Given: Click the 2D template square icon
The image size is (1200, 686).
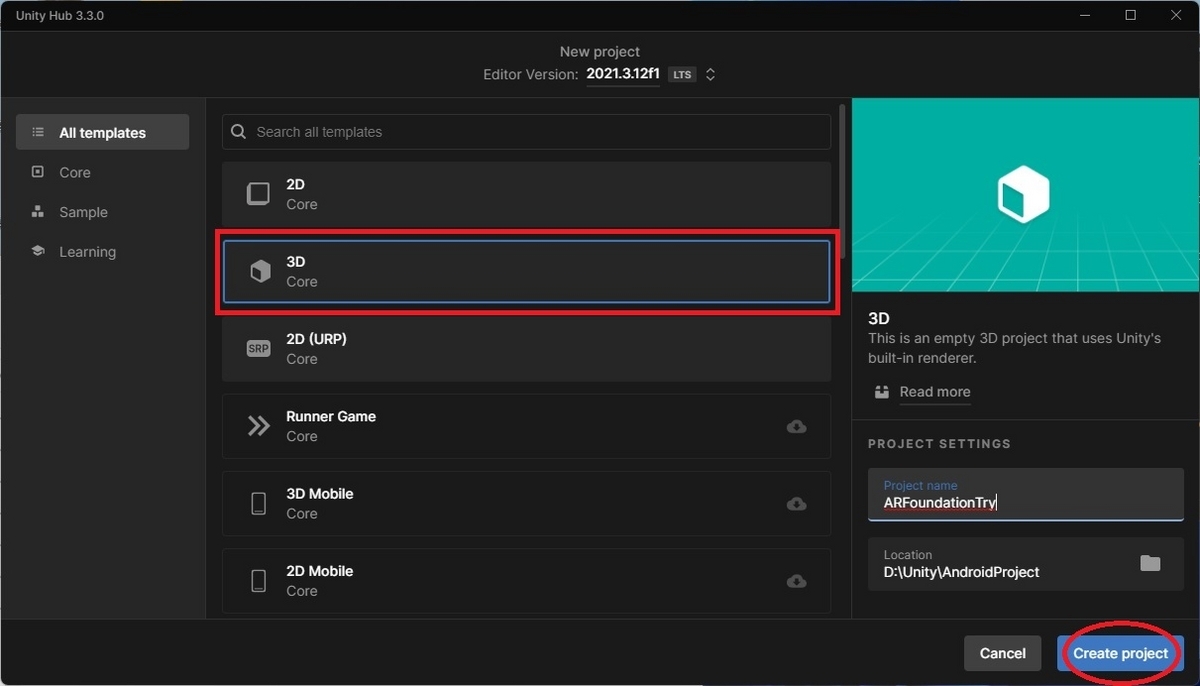Looking at the screenshot, I should tap(259, 194).
